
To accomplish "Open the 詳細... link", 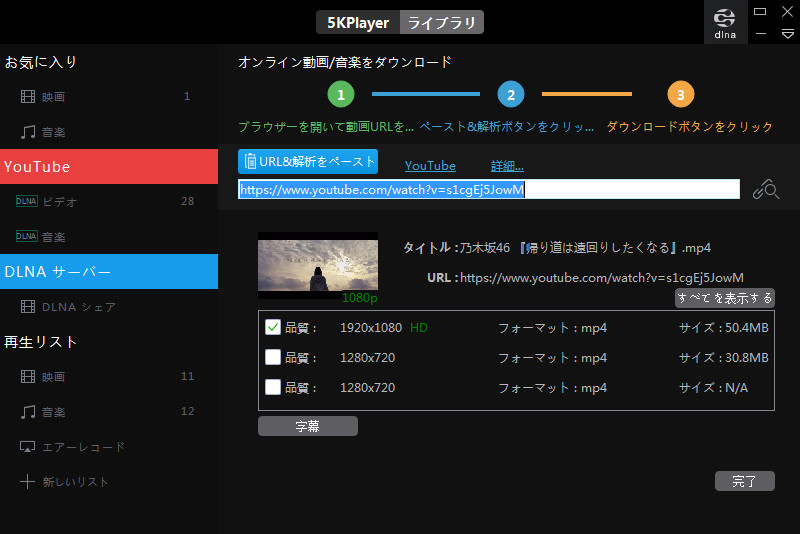I will click(x=507, y=166).
